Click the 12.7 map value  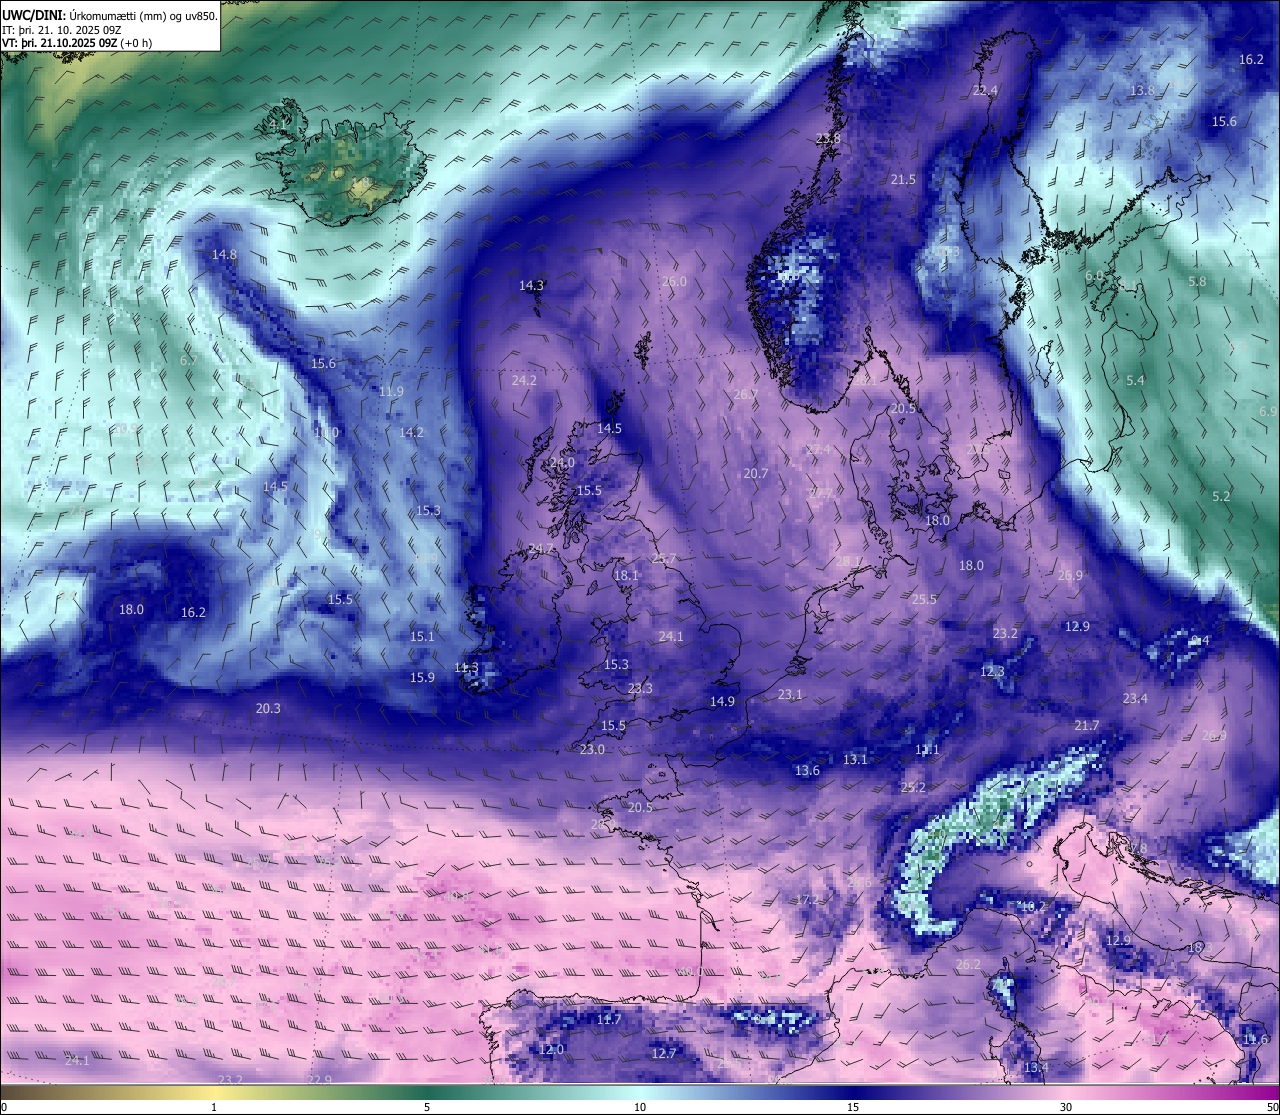(x=664, y=1053)
